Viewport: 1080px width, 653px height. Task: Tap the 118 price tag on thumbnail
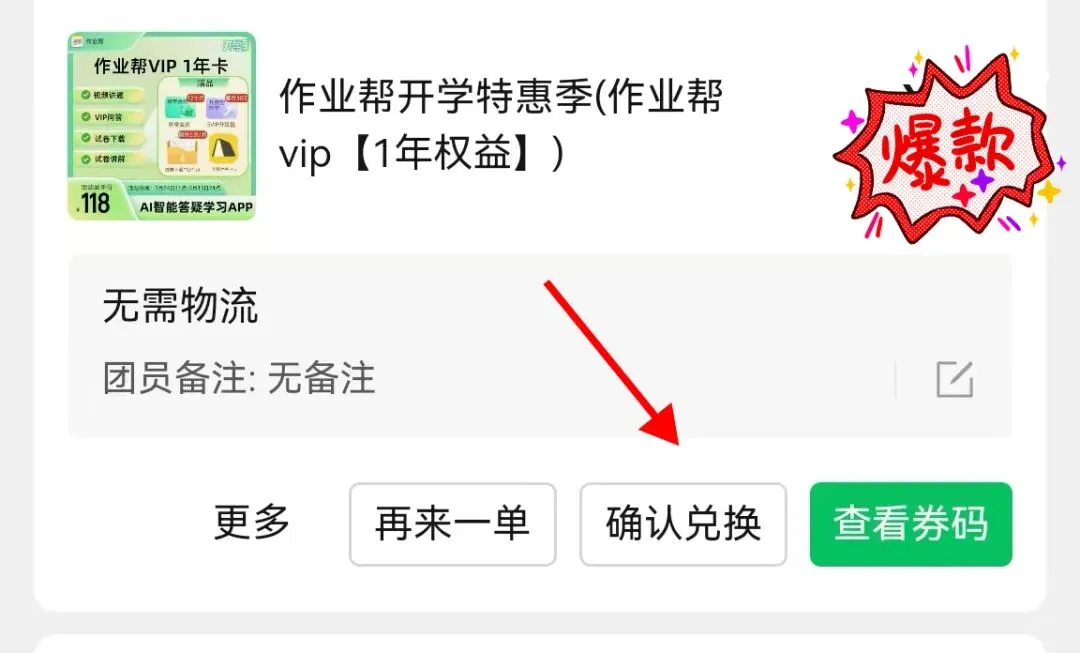(95, 203)
